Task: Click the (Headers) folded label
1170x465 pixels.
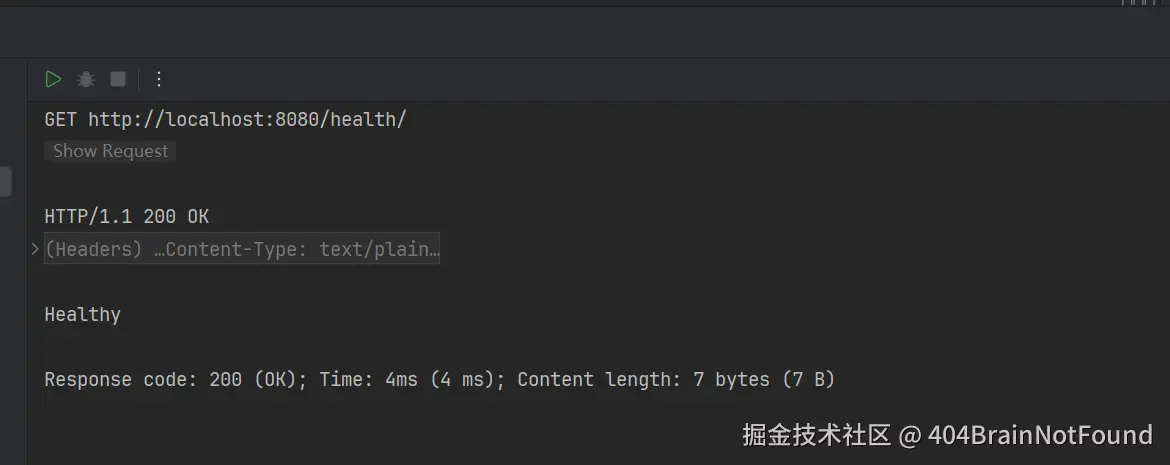Action: pyautogui.click(x=94, y=249)
